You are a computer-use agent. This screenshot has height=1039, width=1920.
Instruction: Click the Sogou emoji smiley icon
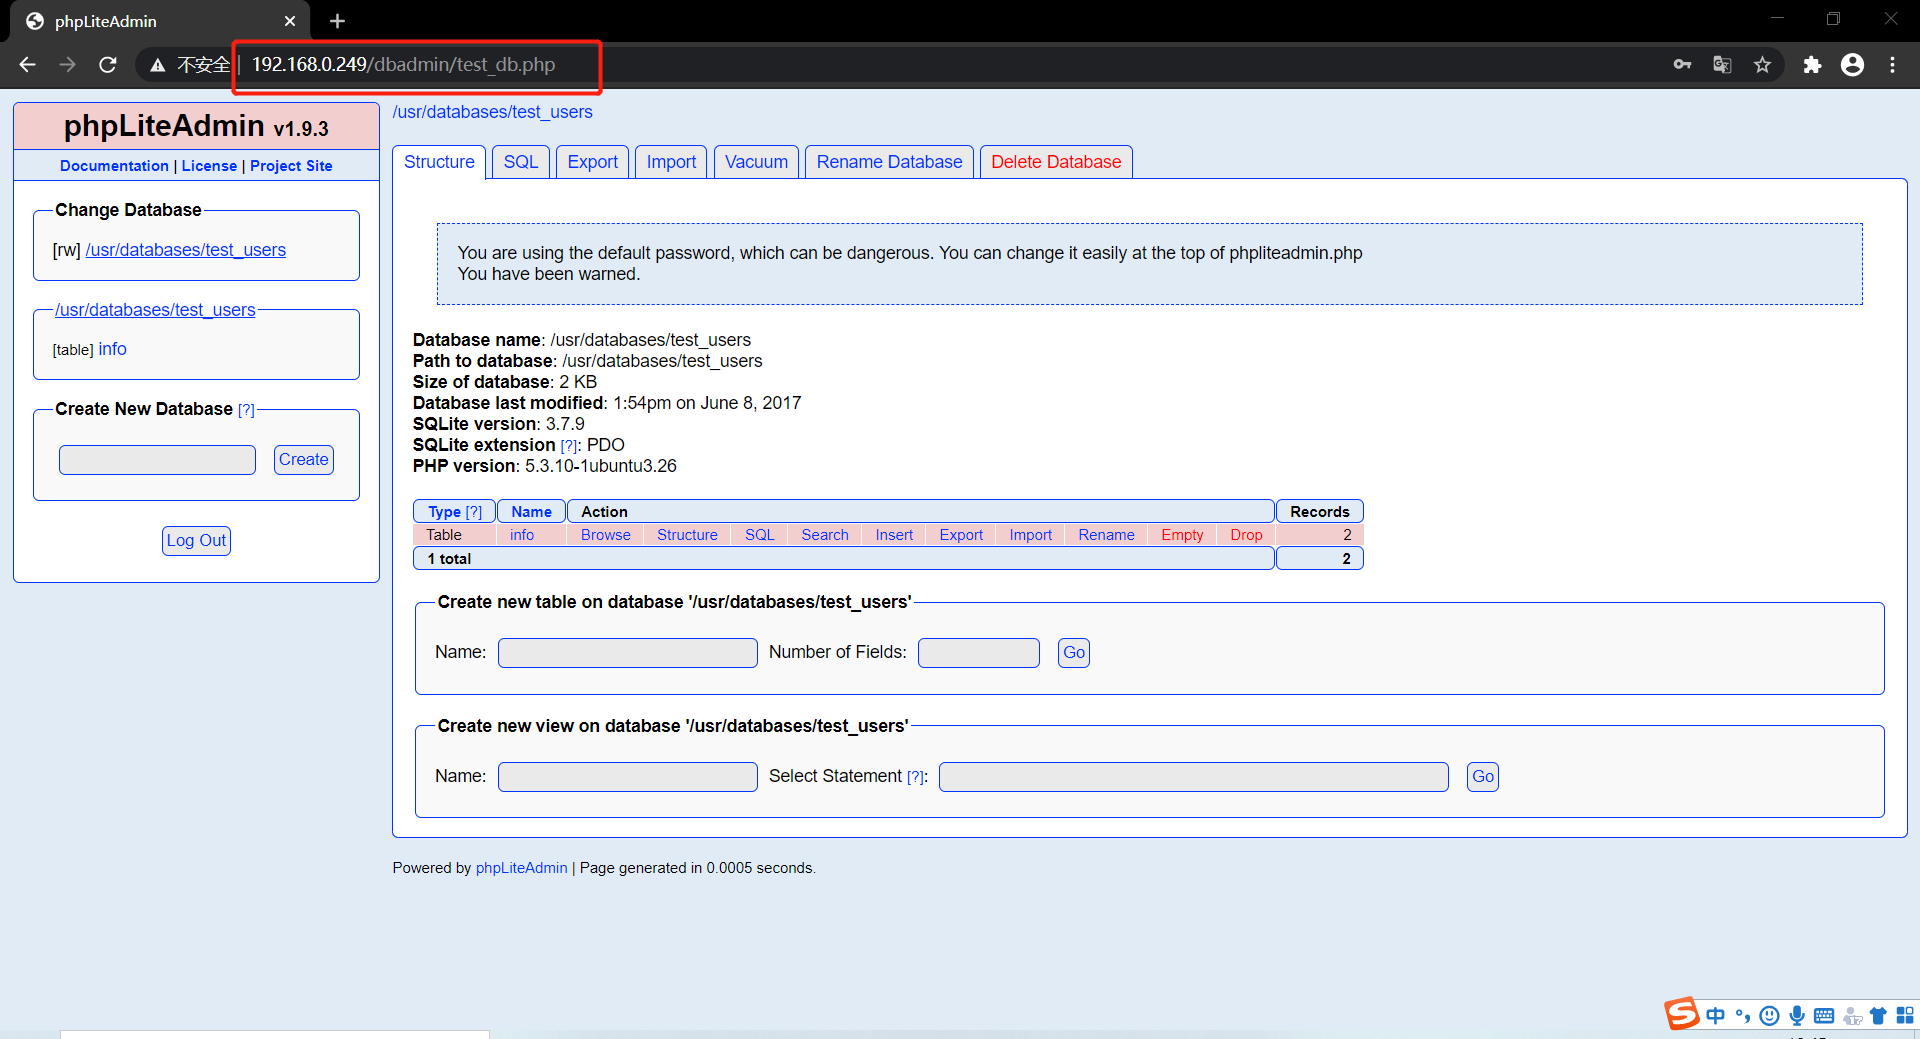pyautogui.click(x=1769, y=1016)
